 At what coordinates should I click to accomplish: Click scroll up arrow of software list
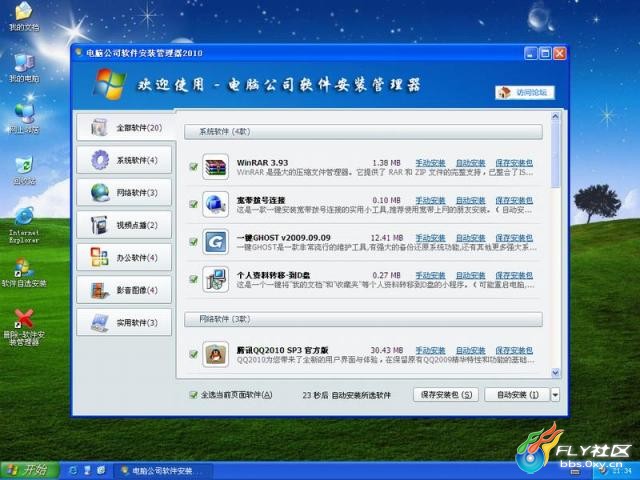pos(555,116)
